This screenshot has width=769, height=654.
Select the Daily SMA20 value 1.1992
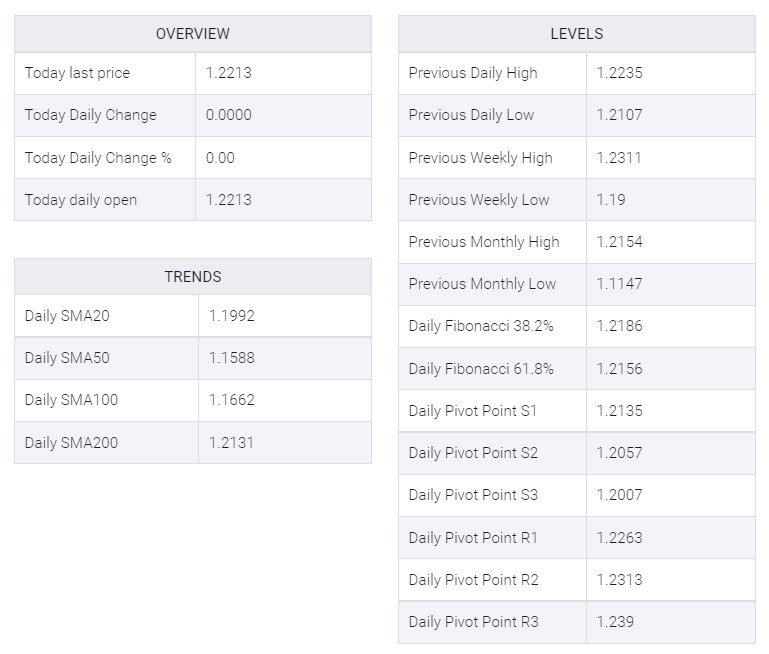231,316
